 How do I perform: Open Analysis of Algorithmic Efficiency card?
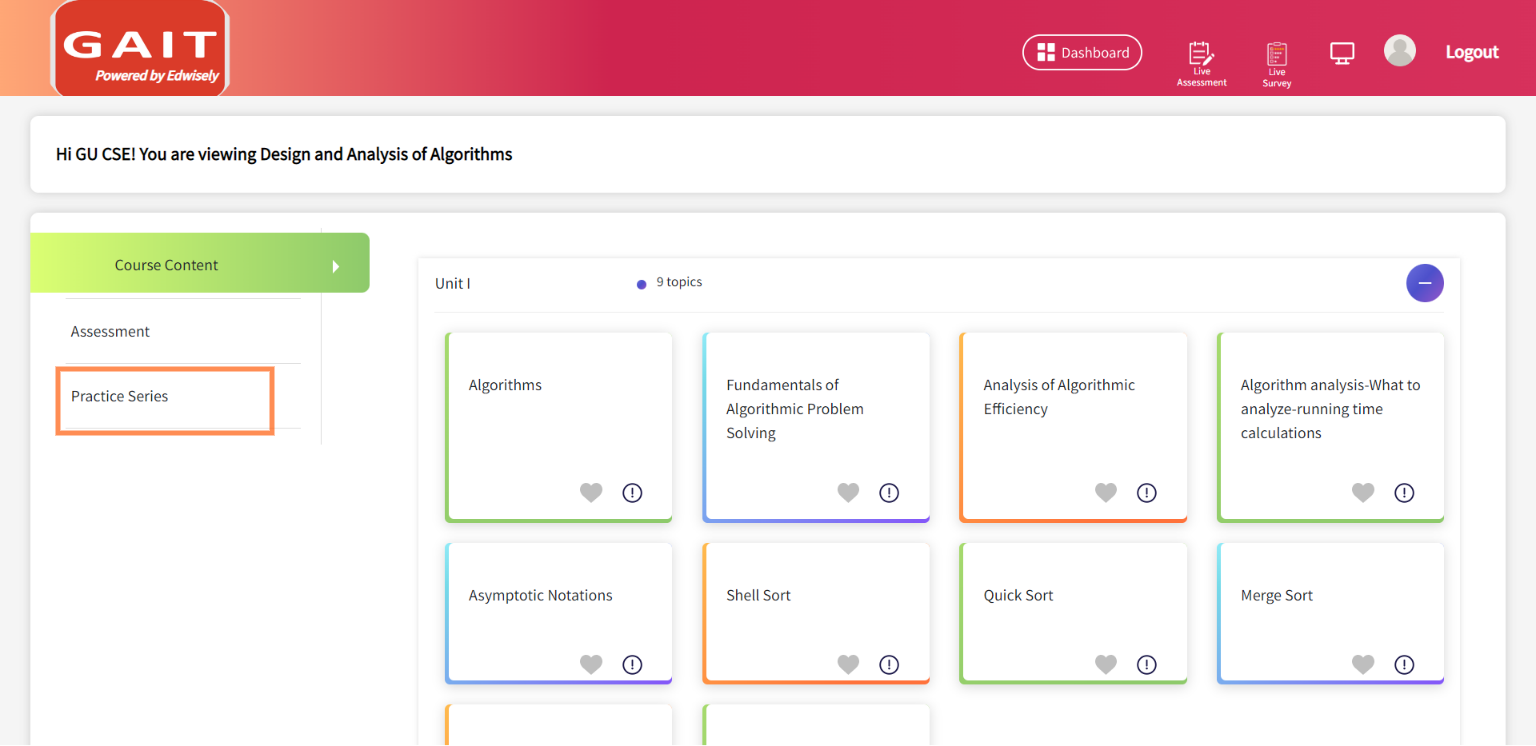pyautogui.click(x=1073, y=427)
